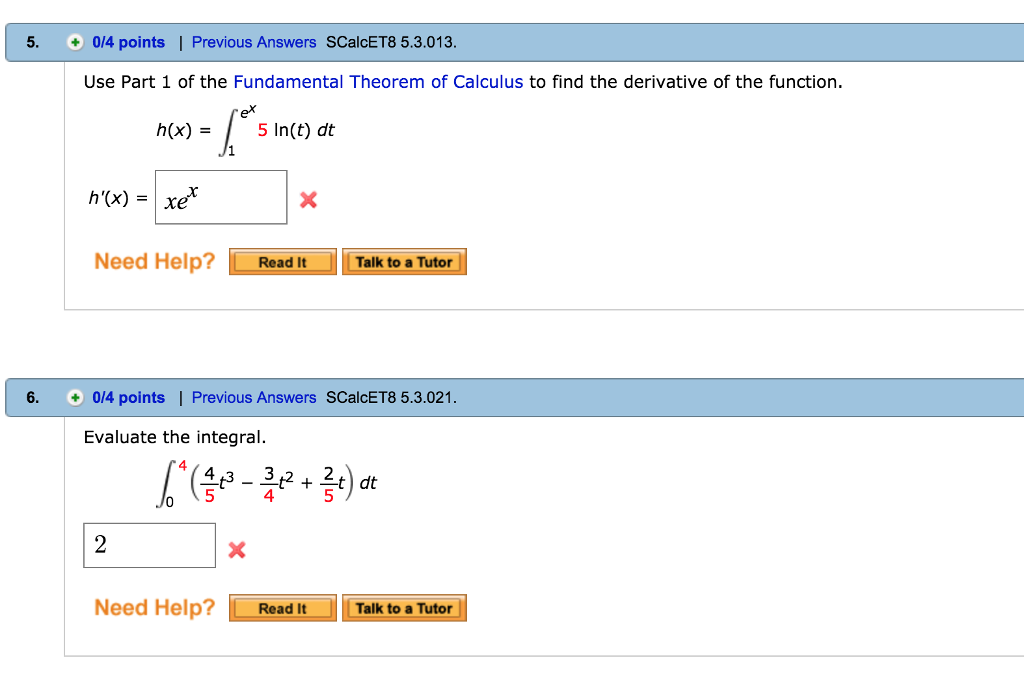Open Talk to a Tutor on question 5
The image size is (1024, 686).
coord(404,261)
